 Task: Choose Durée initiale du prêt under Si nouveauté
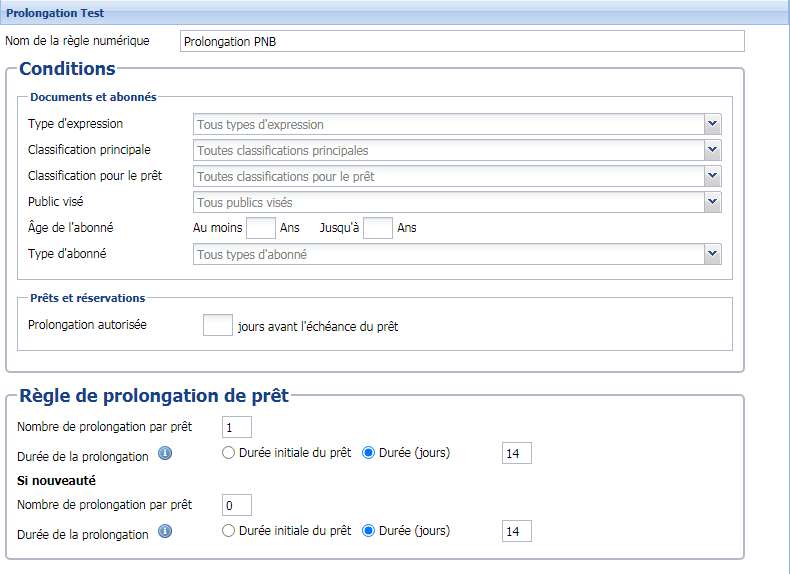coord(229,531)
